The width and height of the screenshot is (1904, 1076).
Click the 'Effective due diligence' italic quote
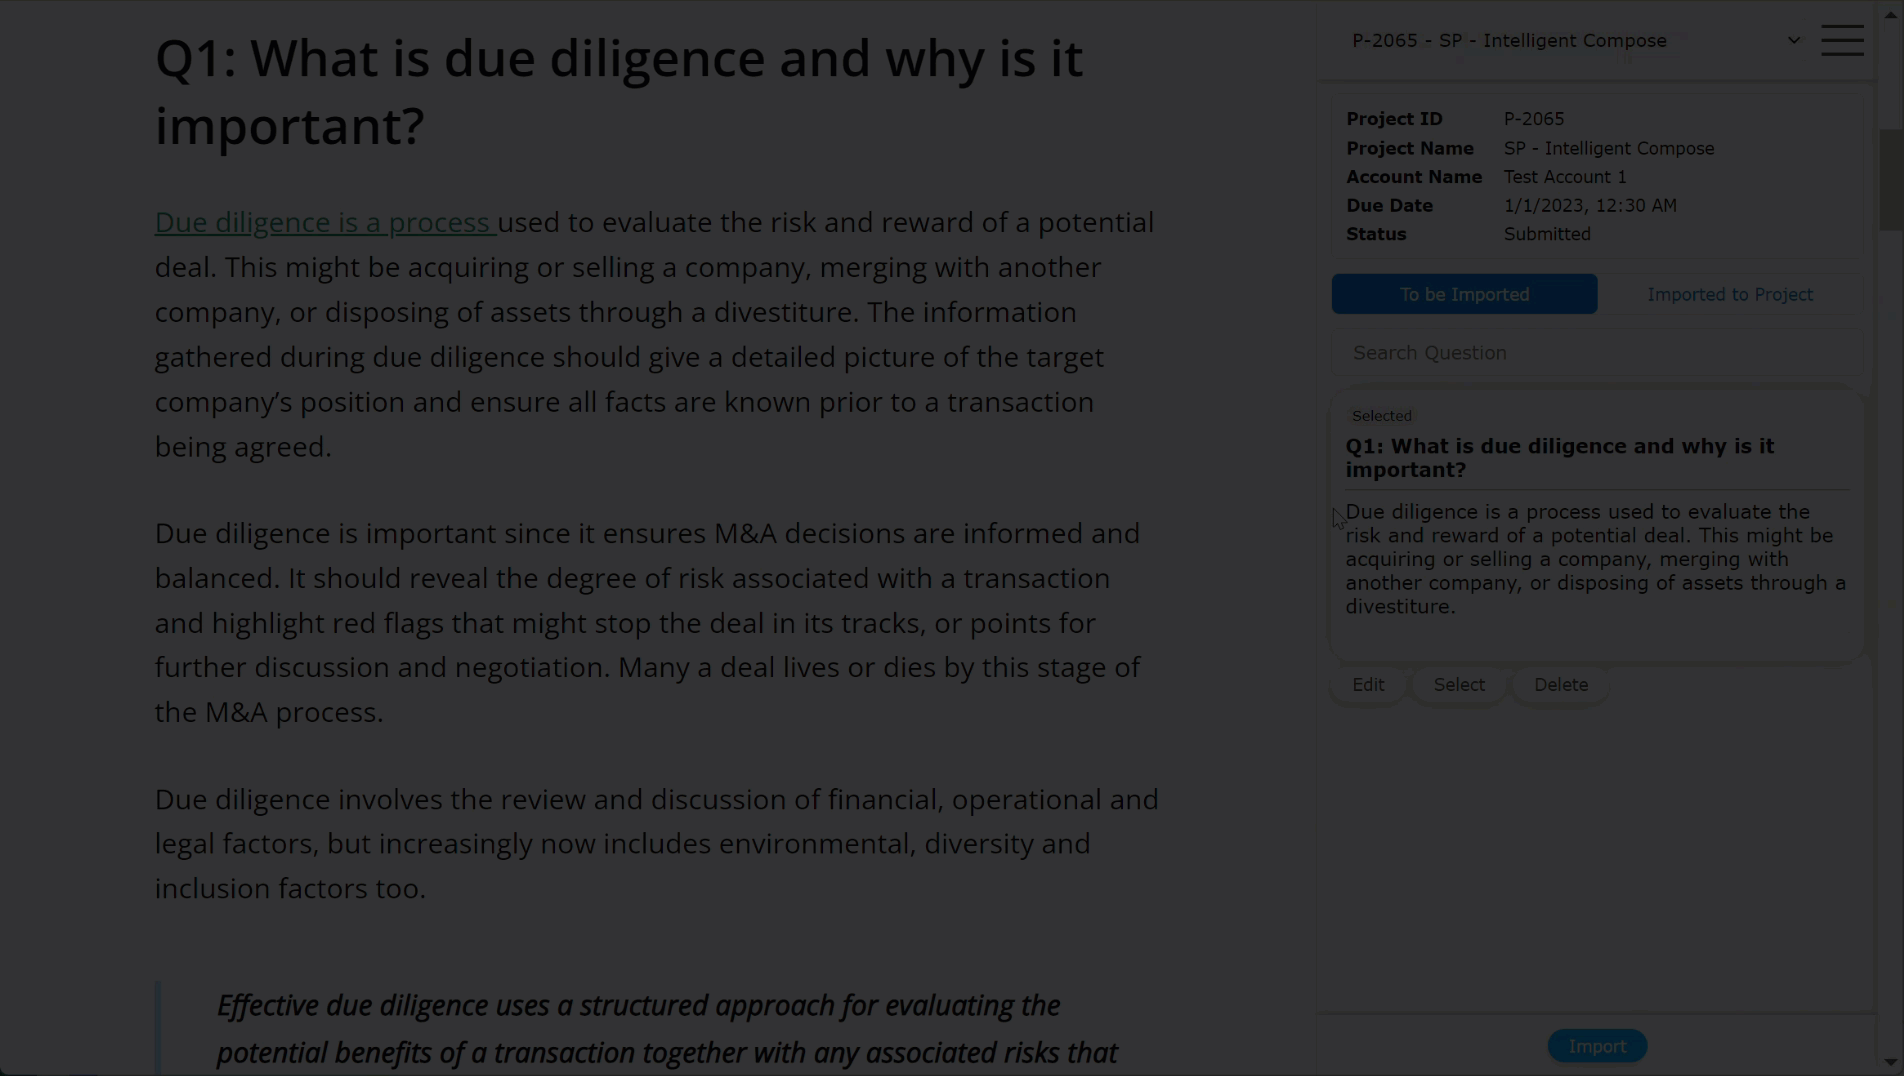click(x=667, y=1029)
